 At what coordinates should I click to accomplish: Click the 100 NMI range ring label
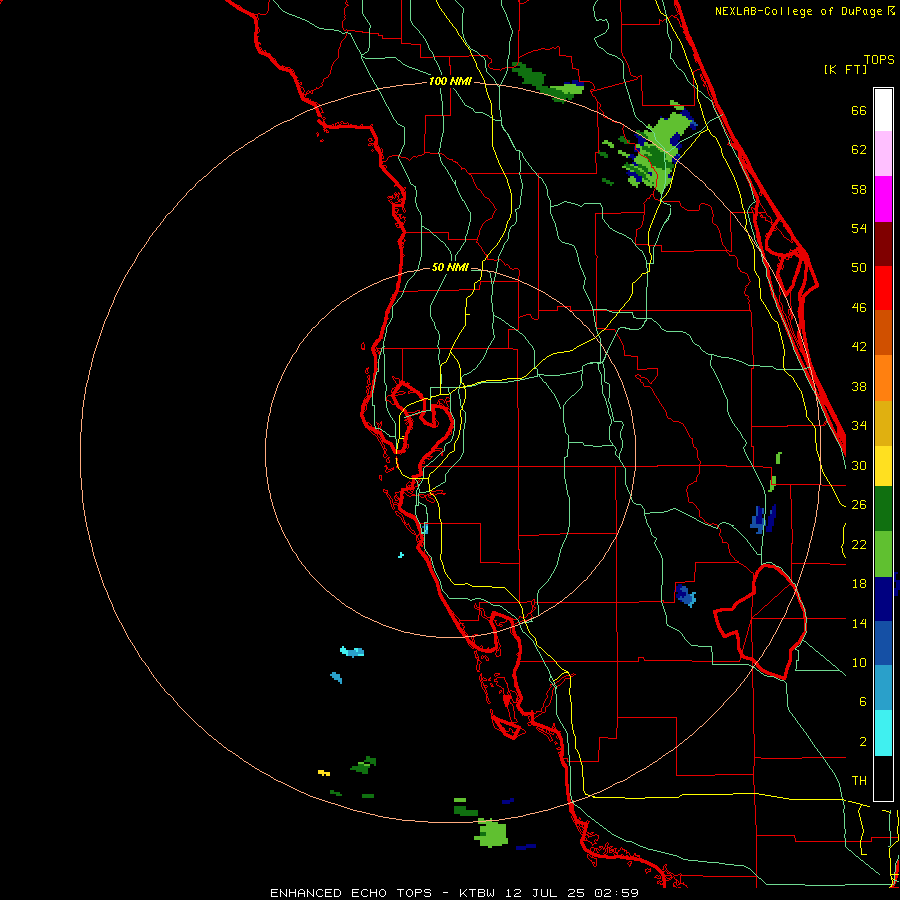click(450, 82)
